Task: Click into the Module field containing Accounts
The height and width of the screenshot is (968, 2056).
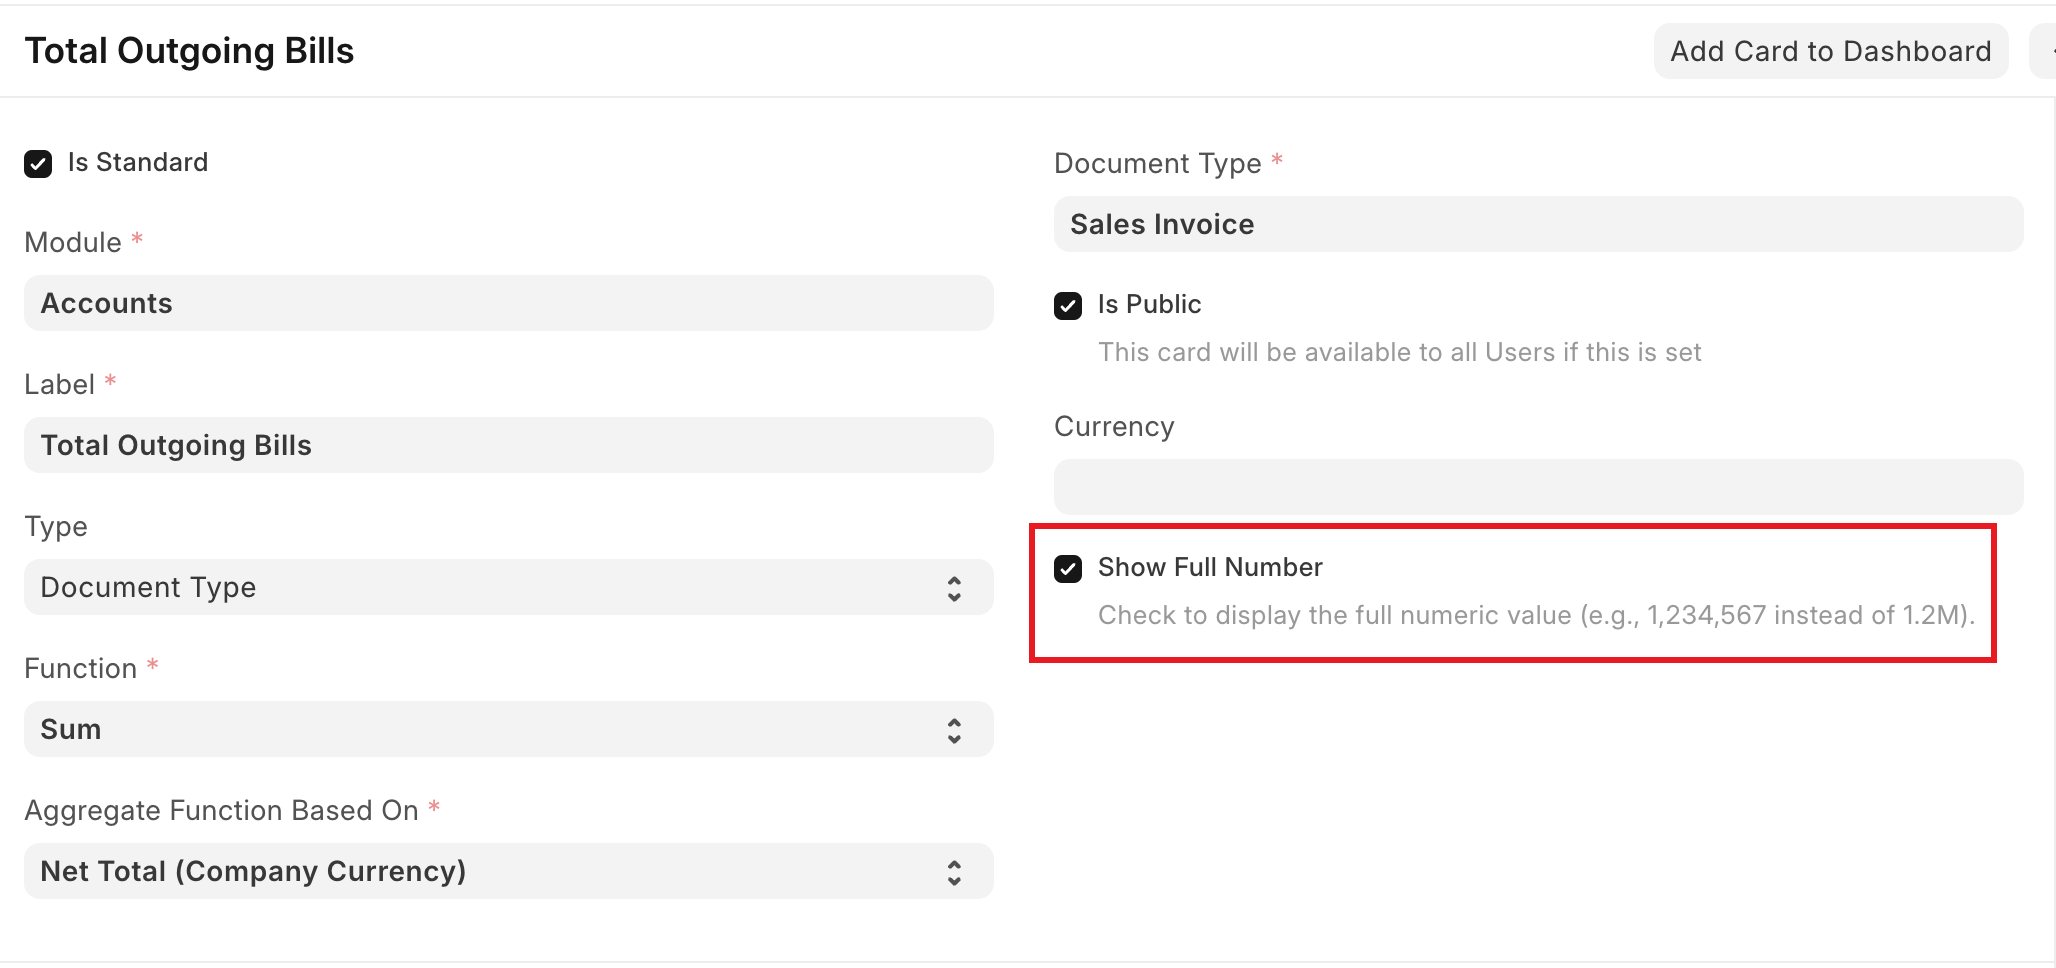Action: 508,303
